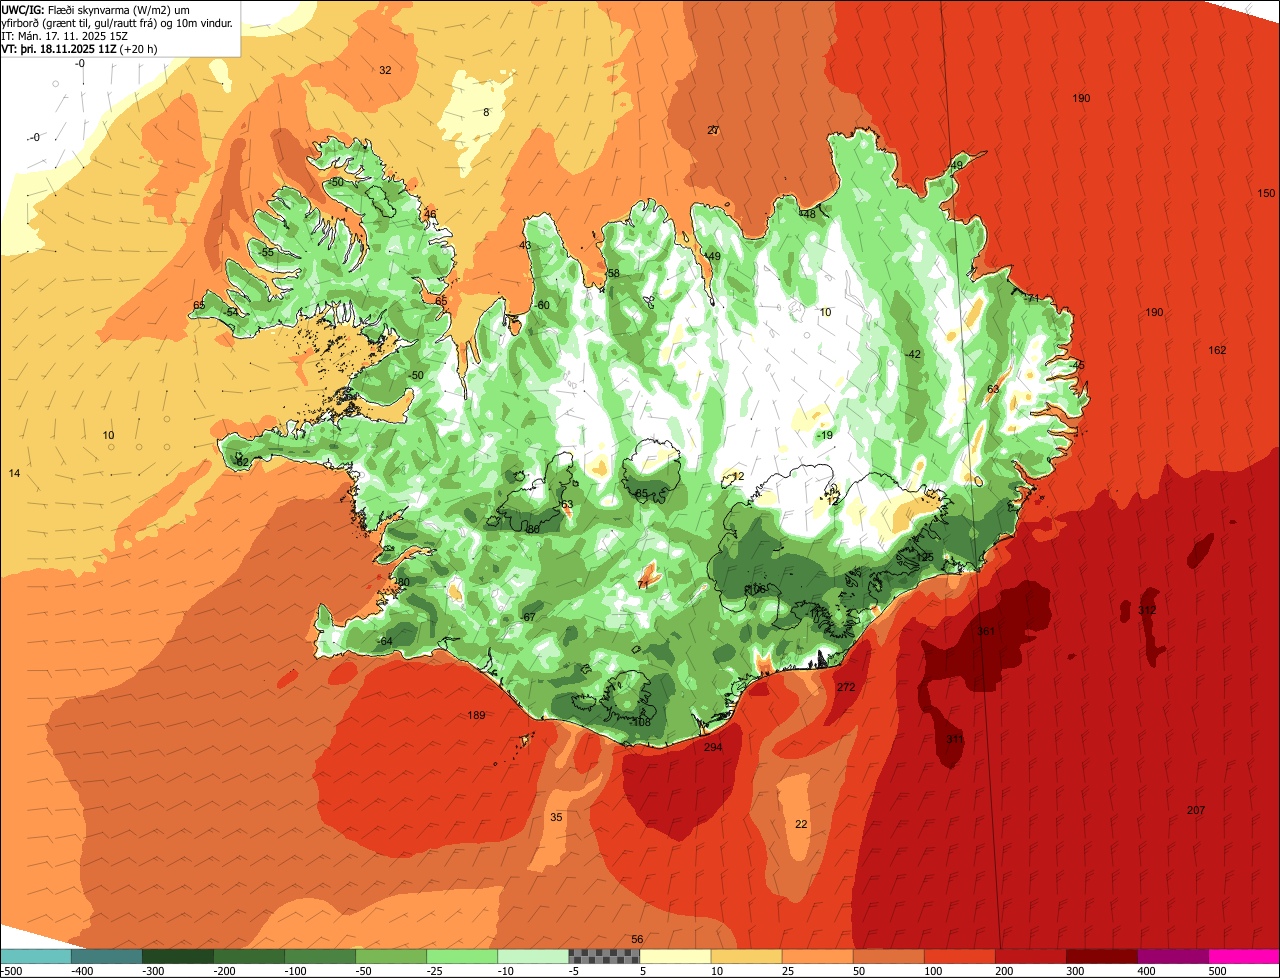Click map value '-19' in the central highlands
Image resolution: width=1280 pixels, height=978 pixels.
click(x=824, y=435)
